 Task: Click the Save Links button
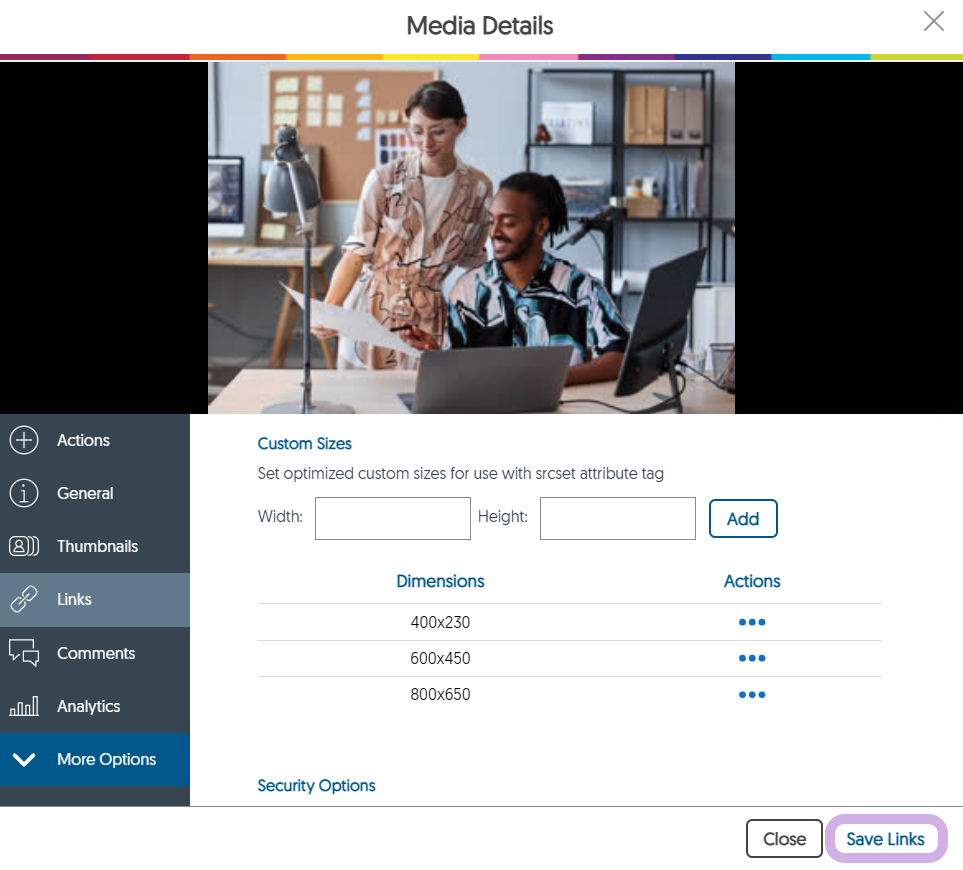885,839
